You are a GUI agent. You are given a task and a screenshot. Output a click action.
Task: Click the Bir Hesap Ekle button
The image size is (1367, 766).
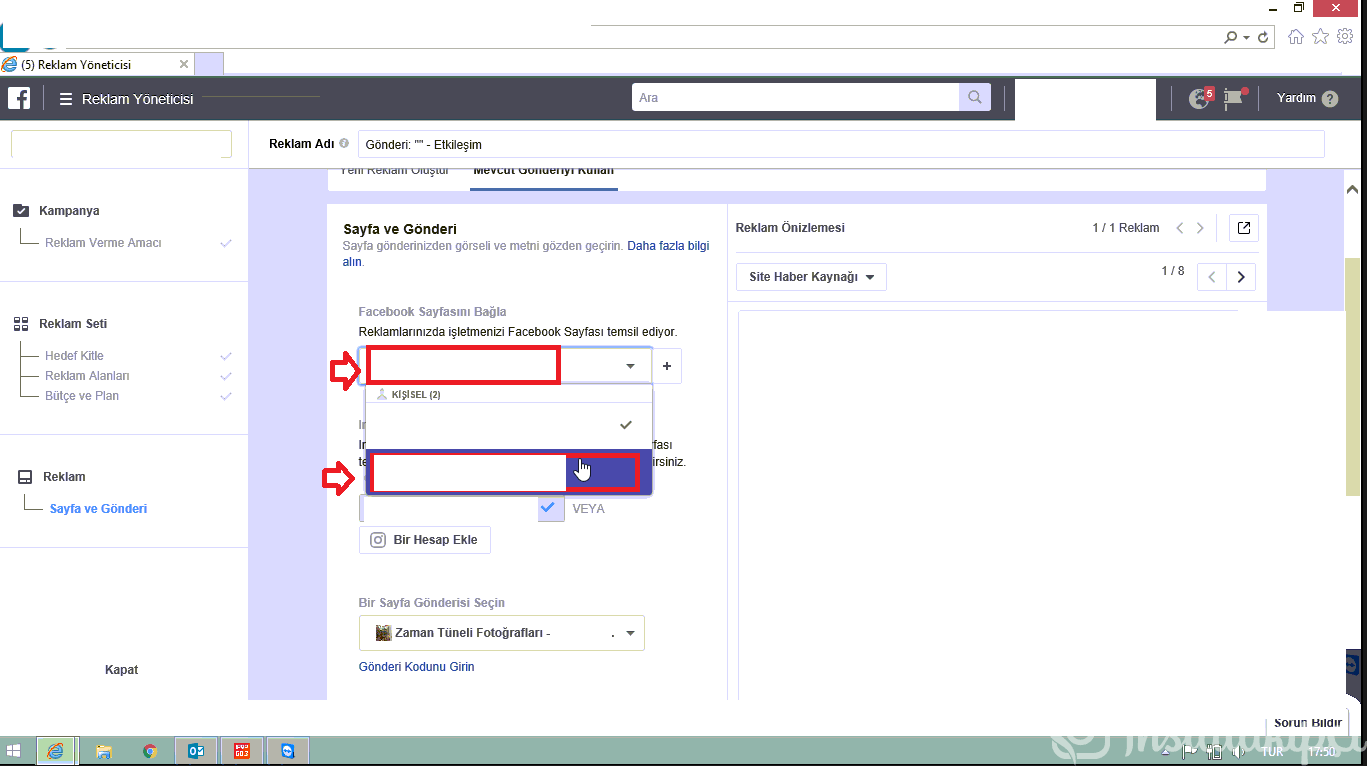pos(425,540)
